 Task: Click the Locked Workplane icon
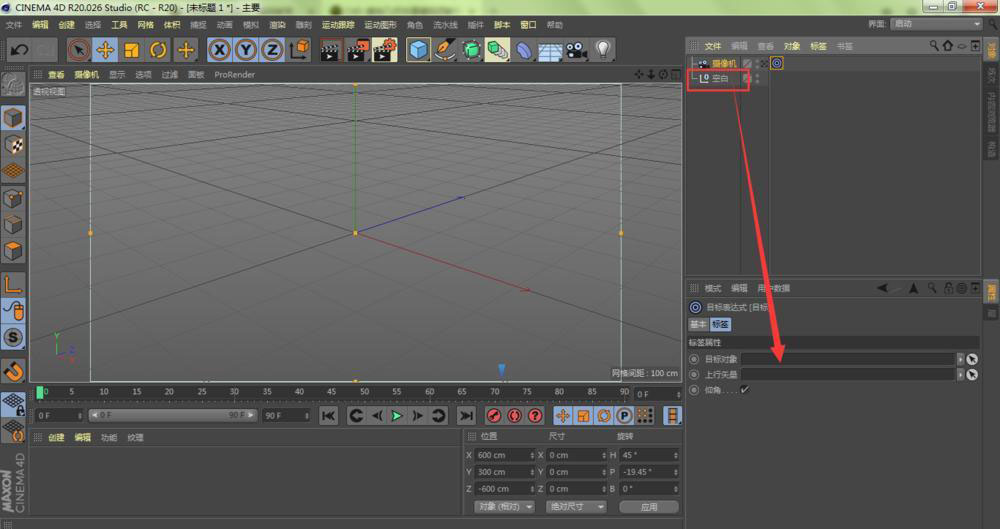click(13, 405)
